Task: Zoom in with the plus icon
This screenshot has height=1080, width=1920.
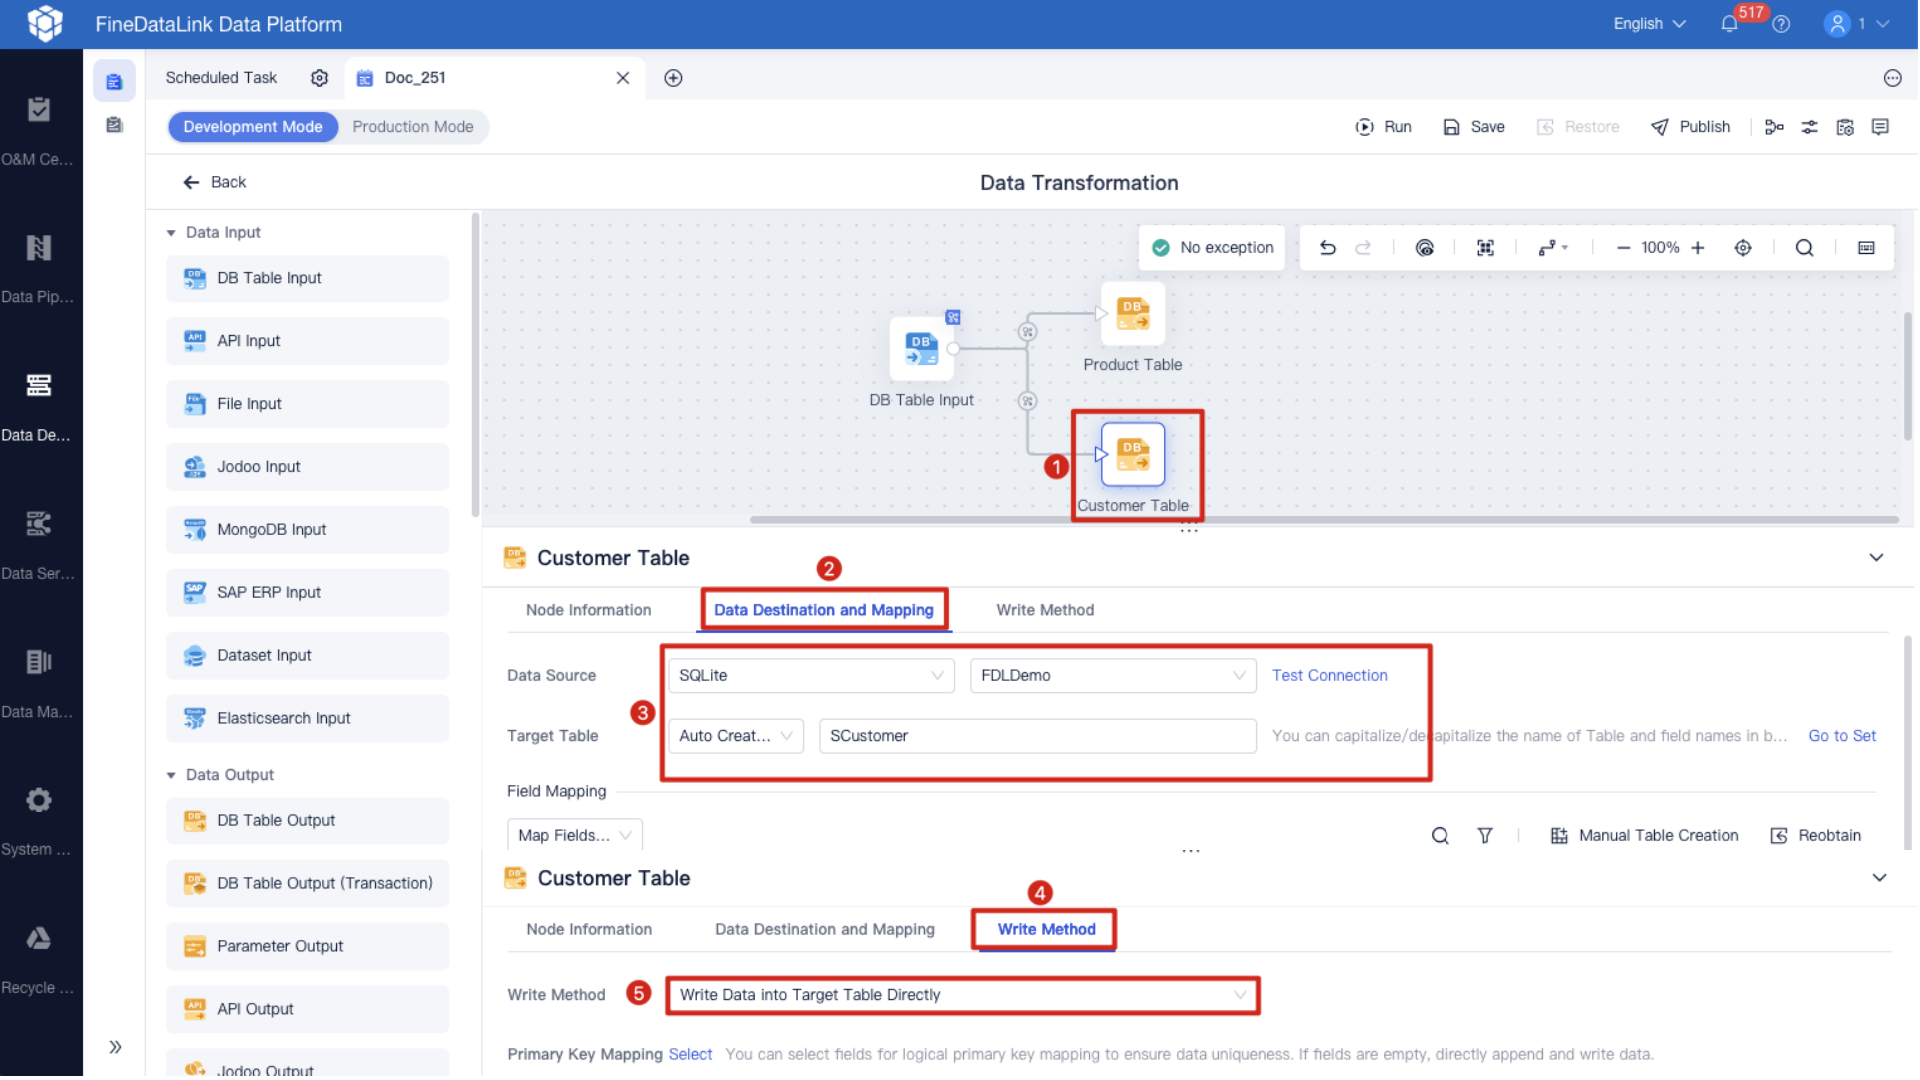Action: pyautogui.click(x=1698, y=248)
